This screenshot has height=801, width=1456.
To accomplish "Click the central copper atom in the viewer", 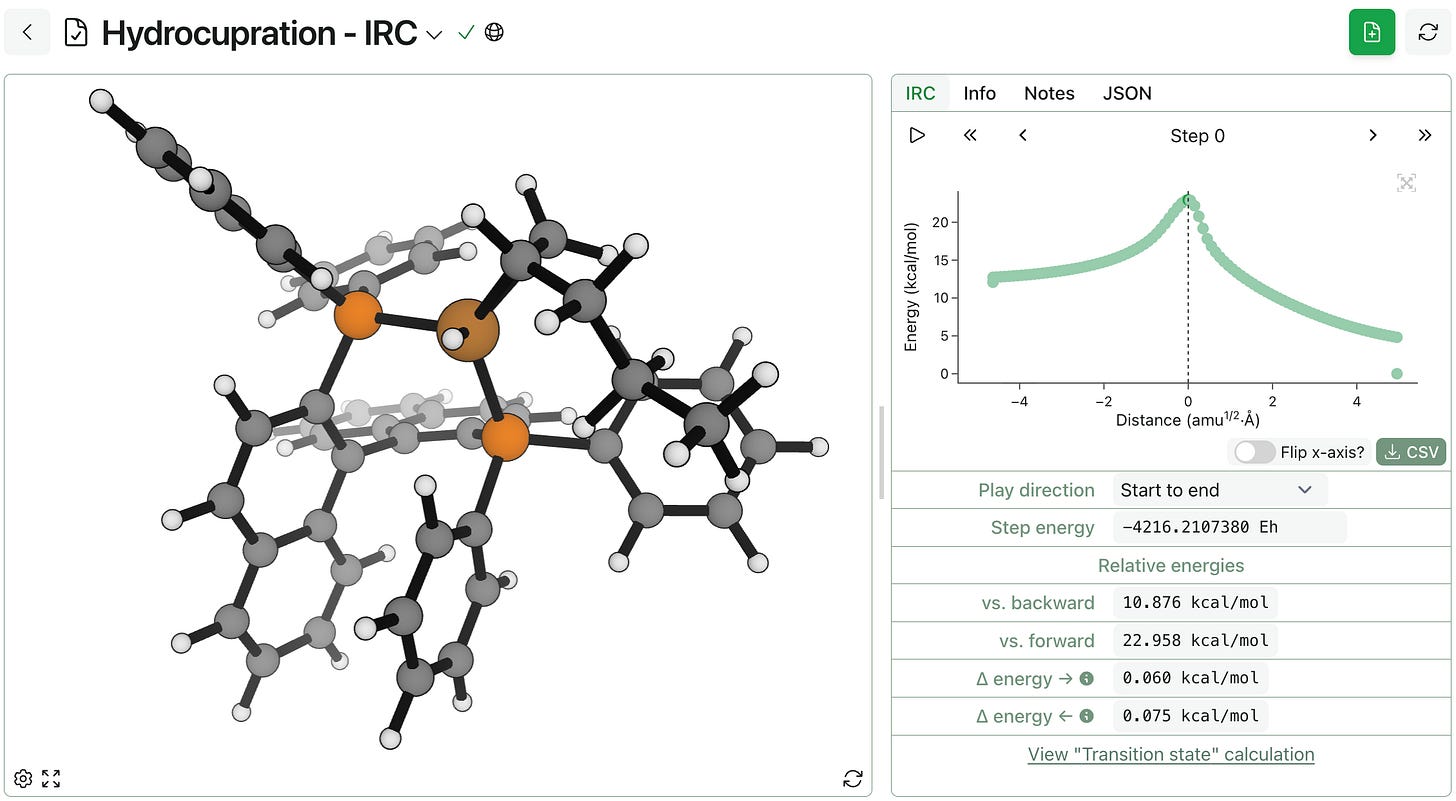I will (468, 329).
